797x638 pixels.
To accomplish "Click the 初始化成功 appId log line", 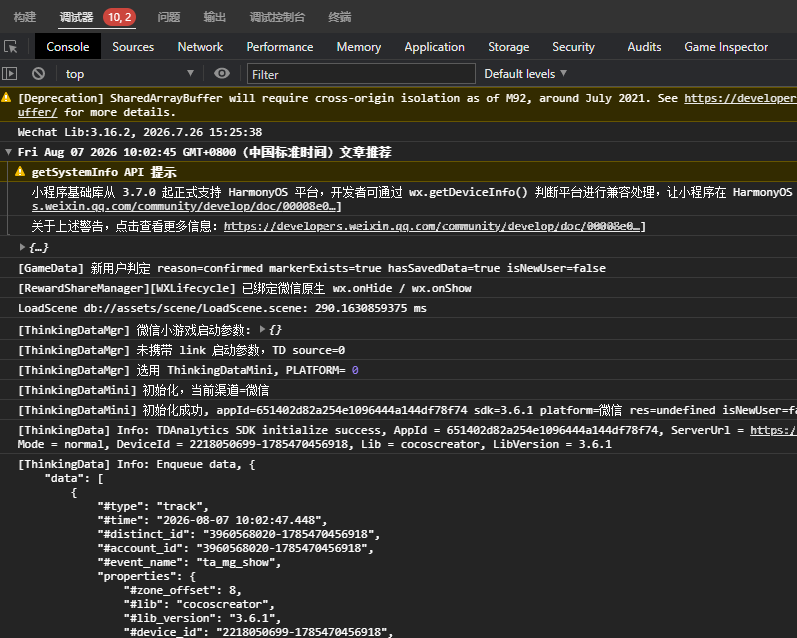I will (407, 410).
